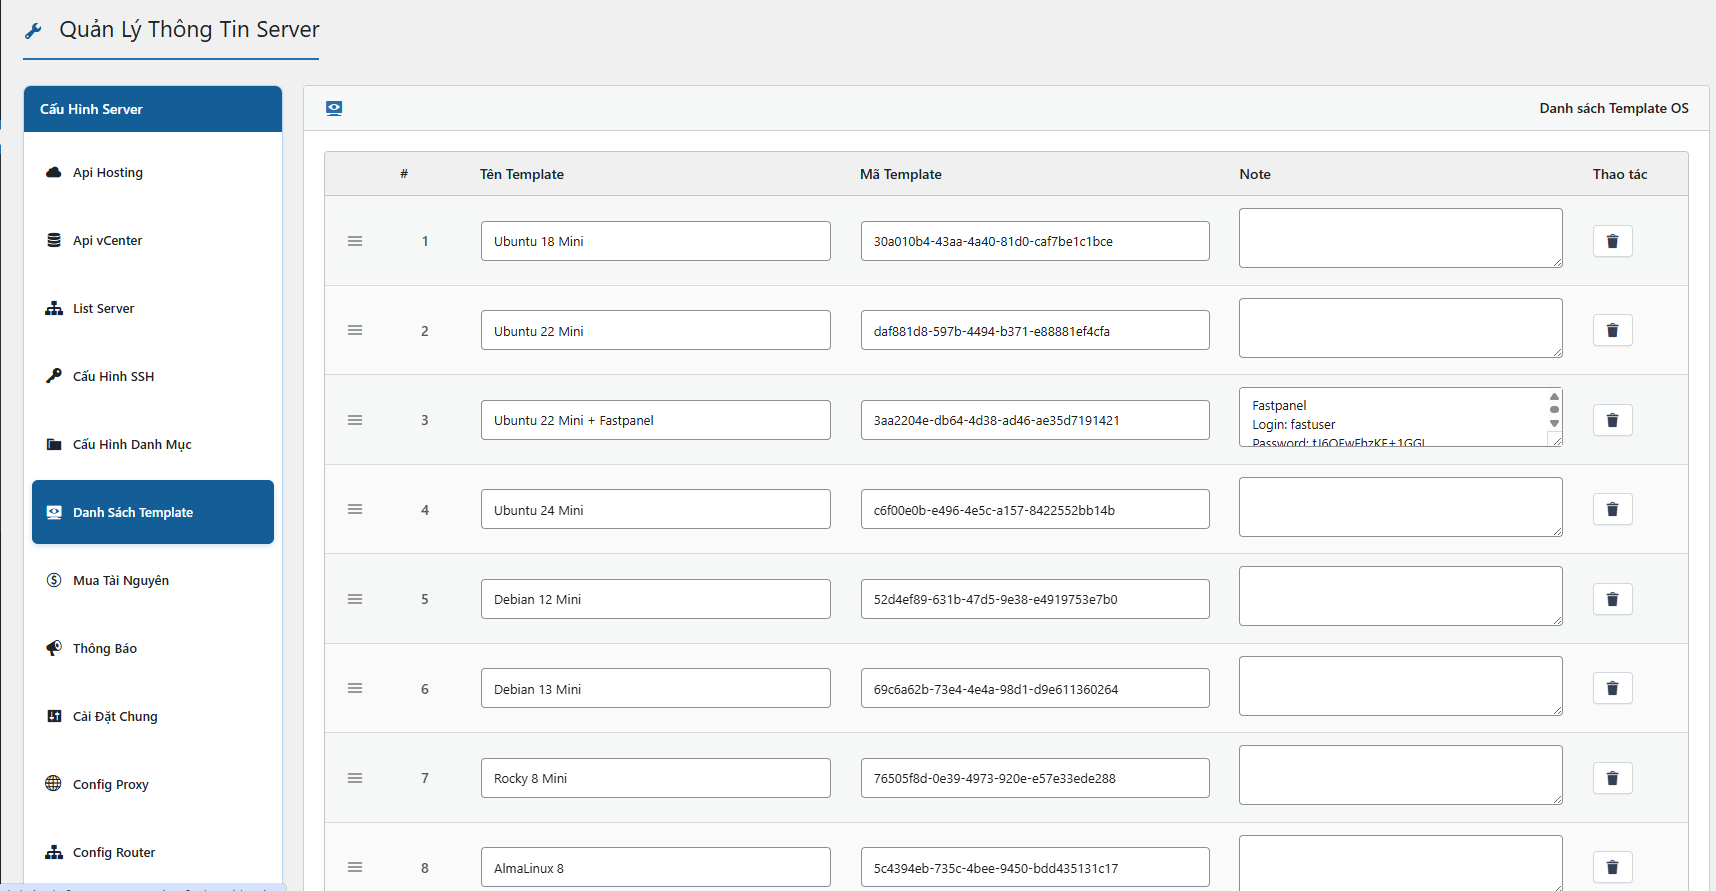The width and height of the screenshot is (1716, 891).
Task: Delete the Ubuntu 24 Mini template
Action: [1612, 509]
